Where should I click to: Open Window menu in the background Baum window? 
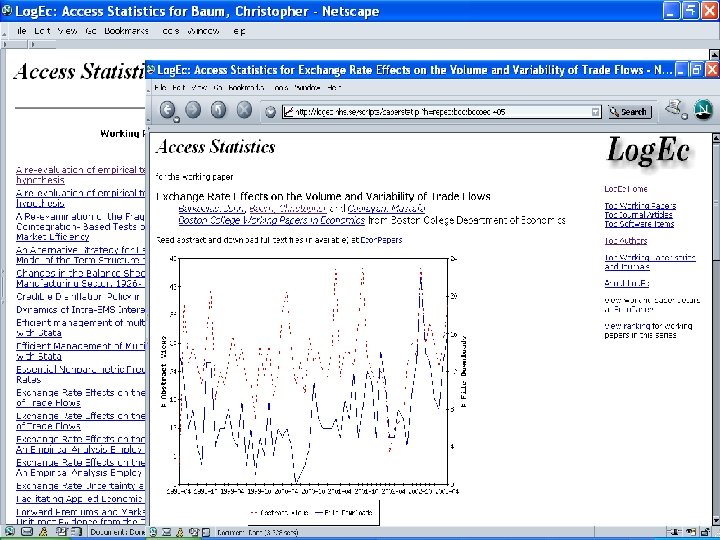pyautogui.click(x=203, y=31)
